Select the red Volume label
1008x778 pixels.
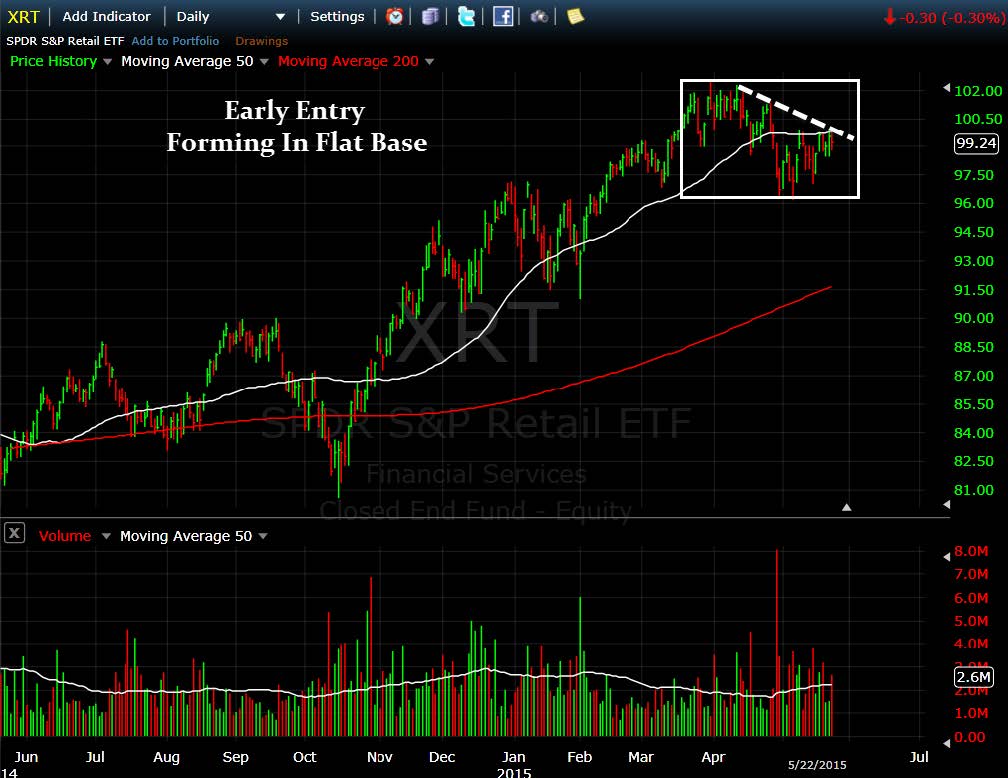pos(65,536)
